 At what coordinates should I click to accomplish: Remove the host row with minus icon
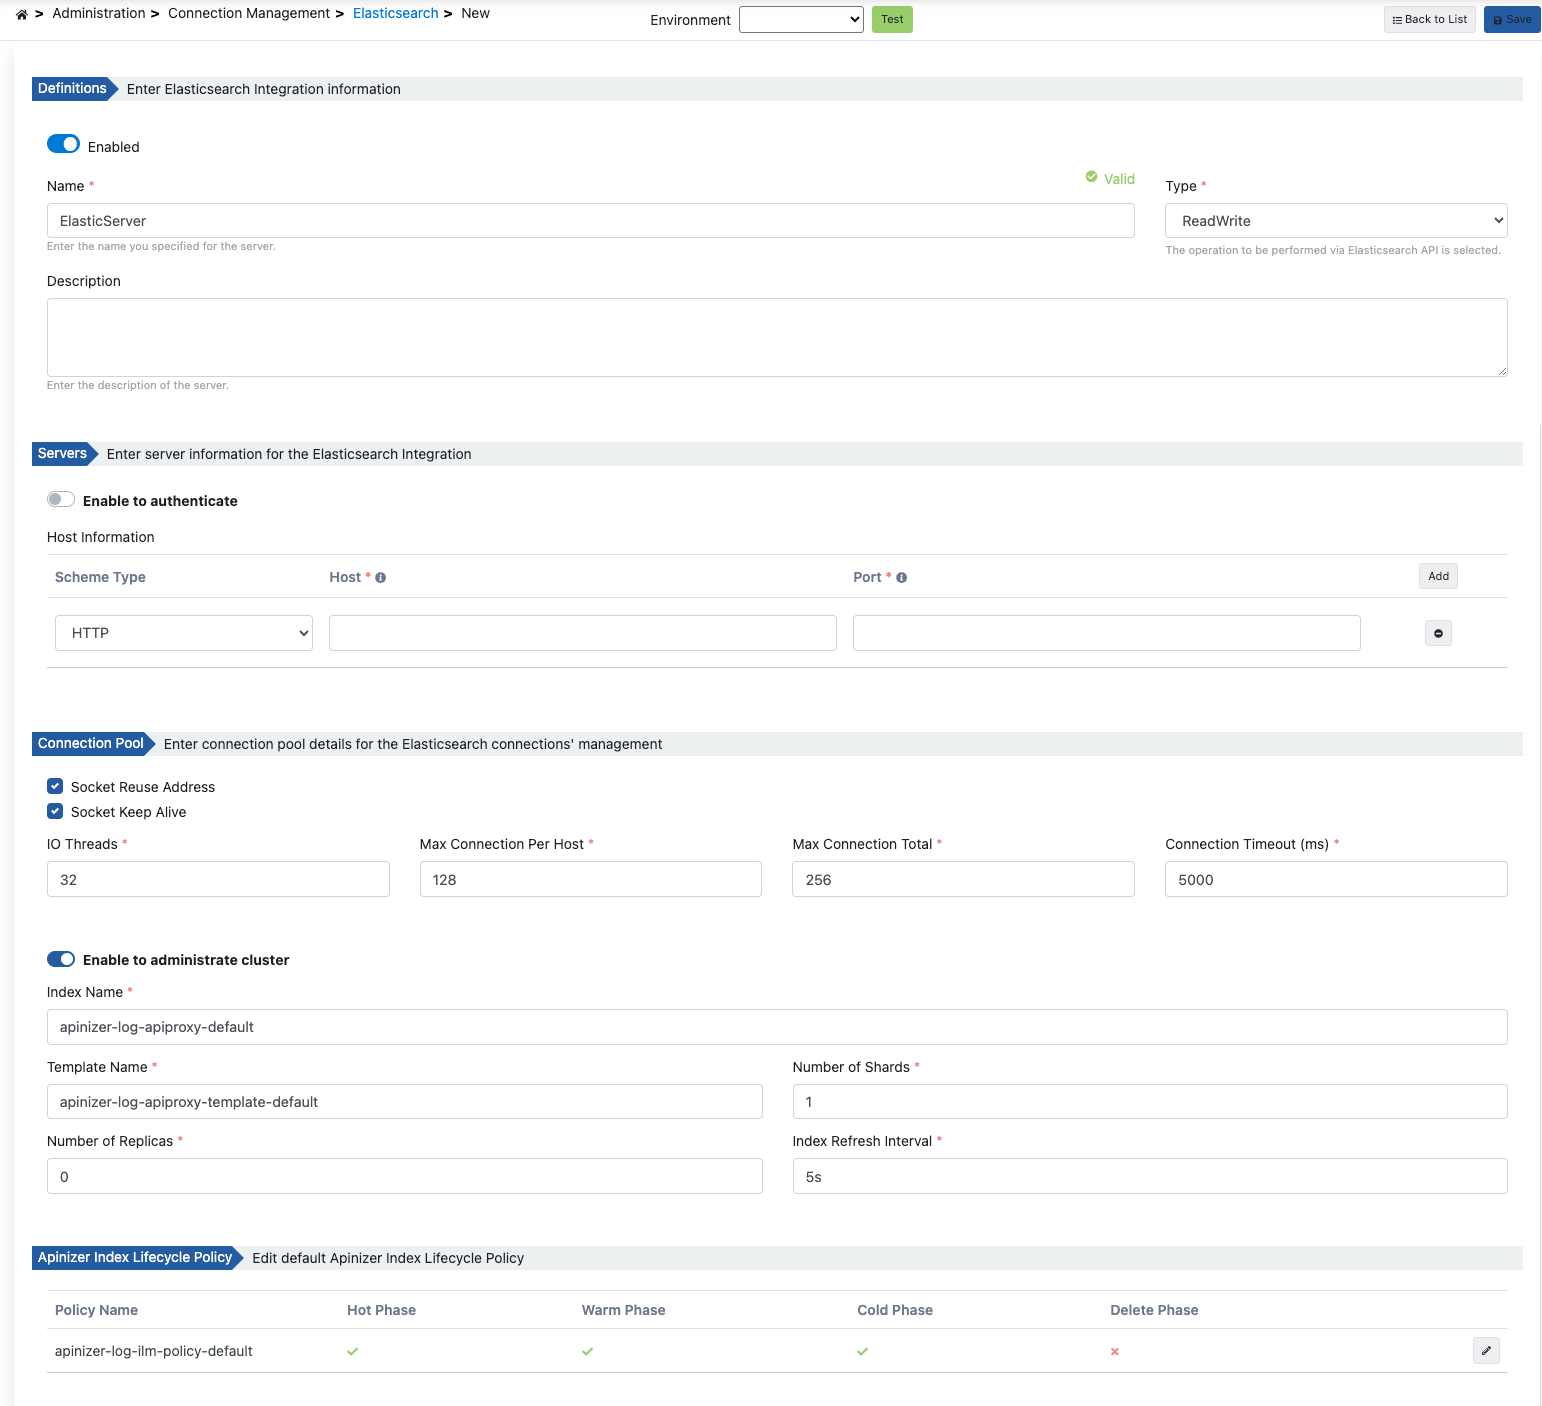[x=1438, y=633]
